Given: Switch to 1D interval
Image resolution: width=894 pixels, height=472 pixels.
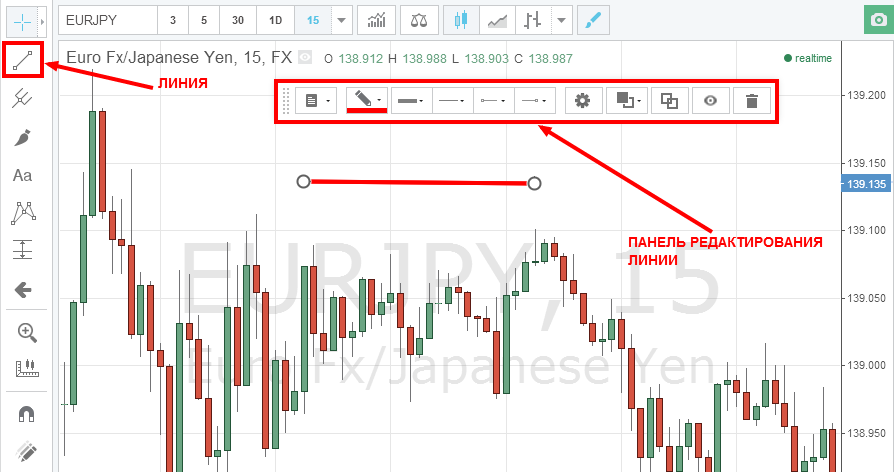Looking at the screenshot, I should coord(275,21).
